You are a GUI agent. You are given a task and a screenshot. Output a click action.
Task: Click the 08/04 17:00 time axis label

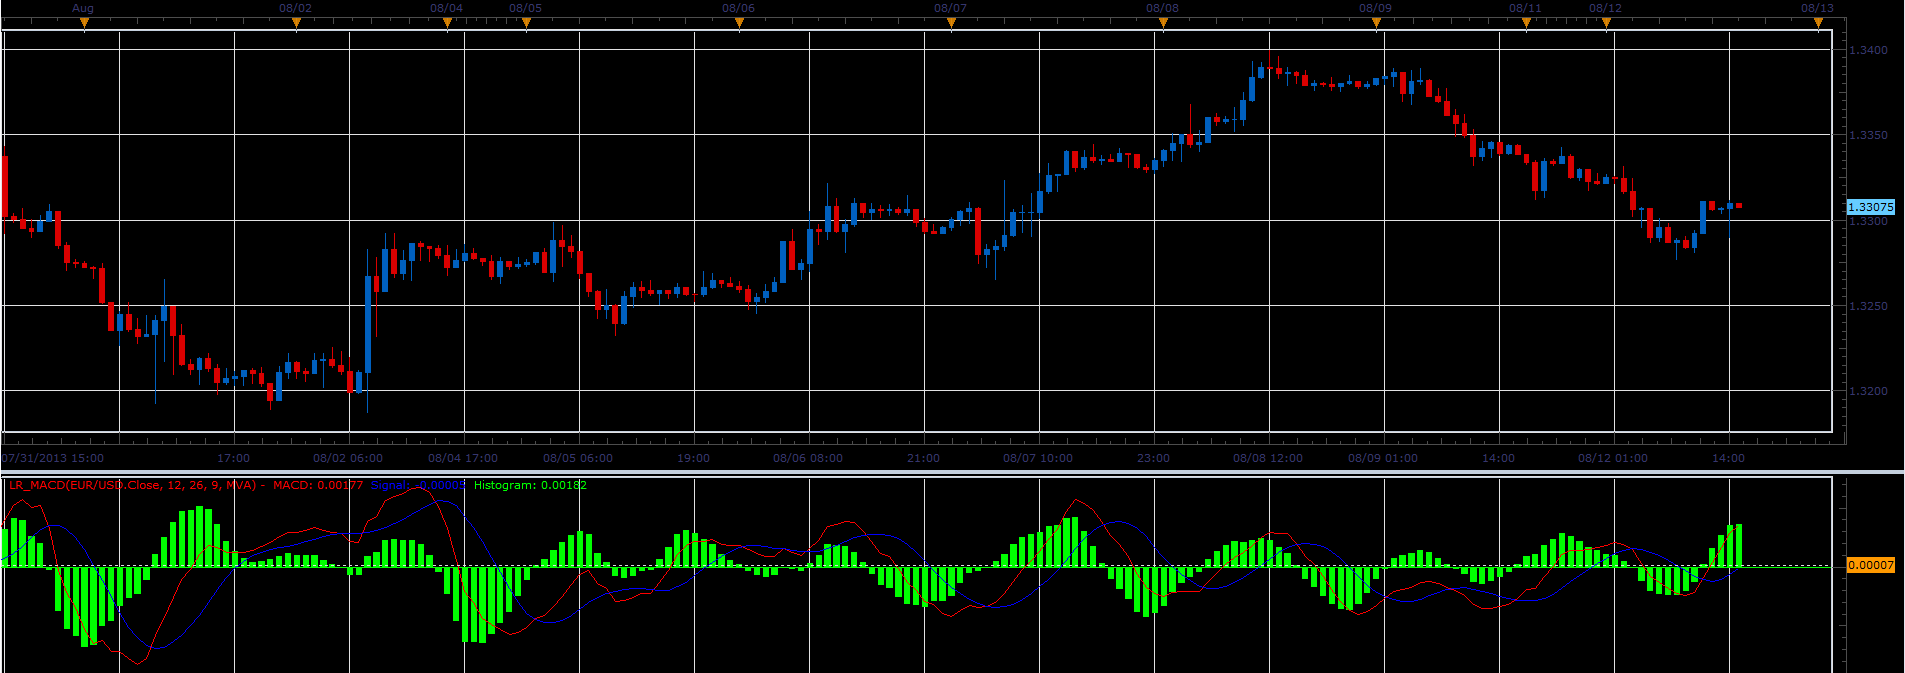463,458
